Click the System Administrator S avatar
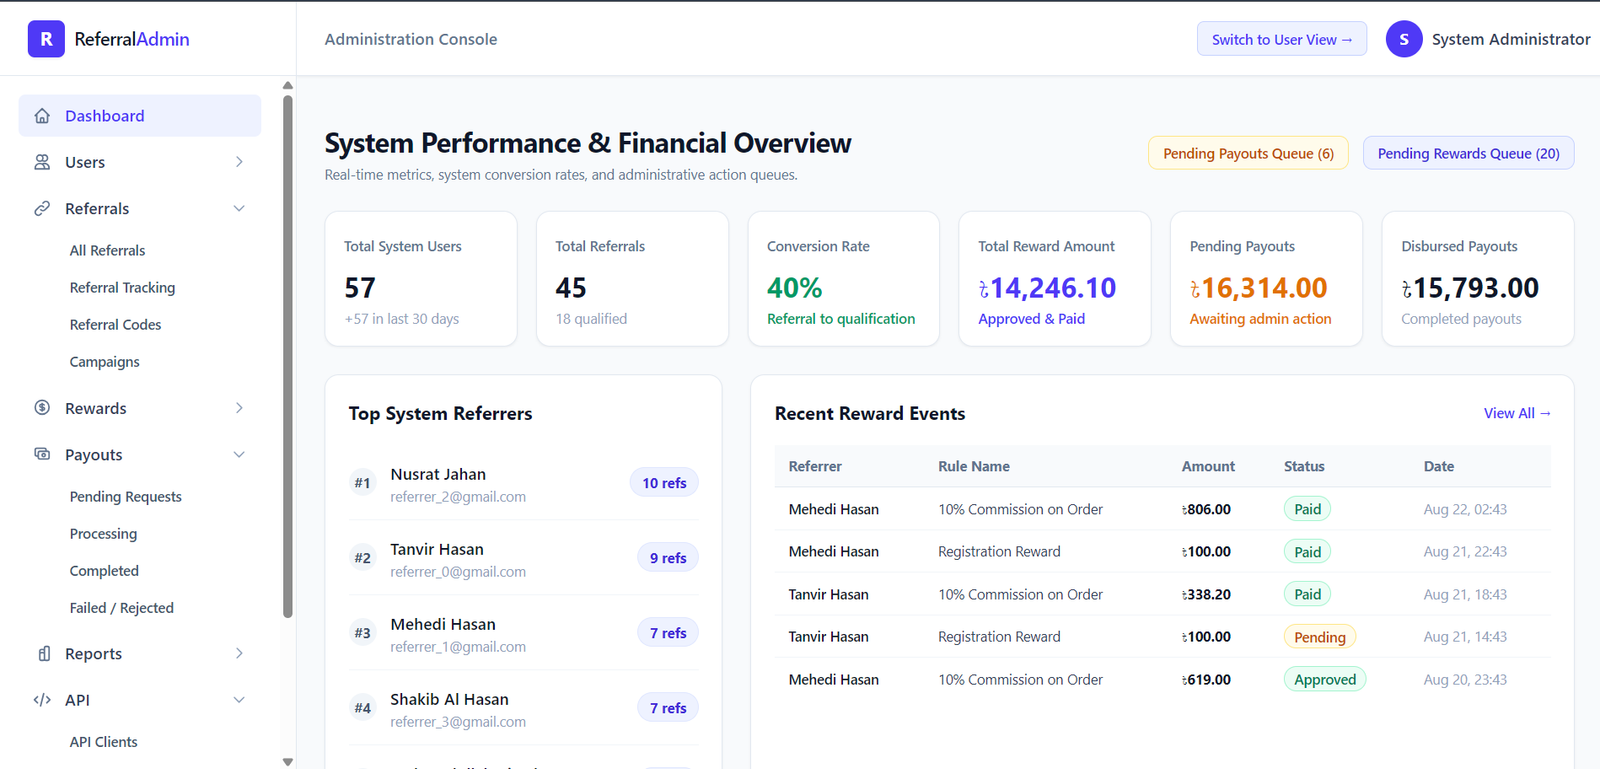Screen dimensions: 1600x769 pyautogui.click(x=1404, y=39)
